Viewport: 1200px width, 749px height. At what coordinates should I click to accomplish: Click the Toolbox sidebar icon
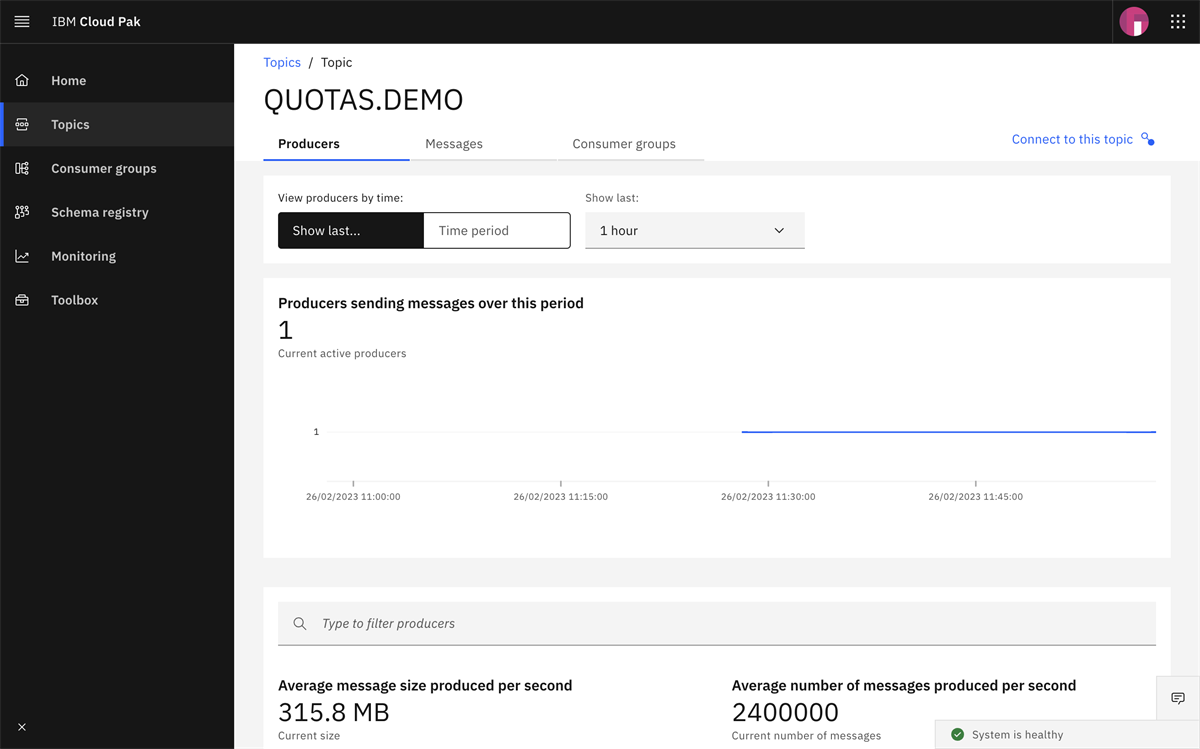(x=22, y=300)
